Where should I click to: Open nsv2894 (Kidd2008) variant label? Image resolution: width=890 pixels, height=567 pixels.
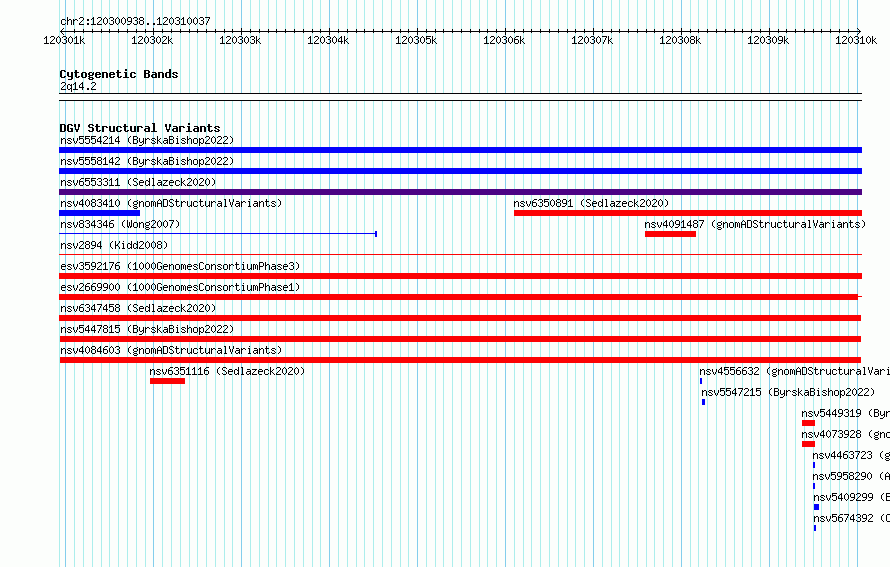tap(114, 245)
